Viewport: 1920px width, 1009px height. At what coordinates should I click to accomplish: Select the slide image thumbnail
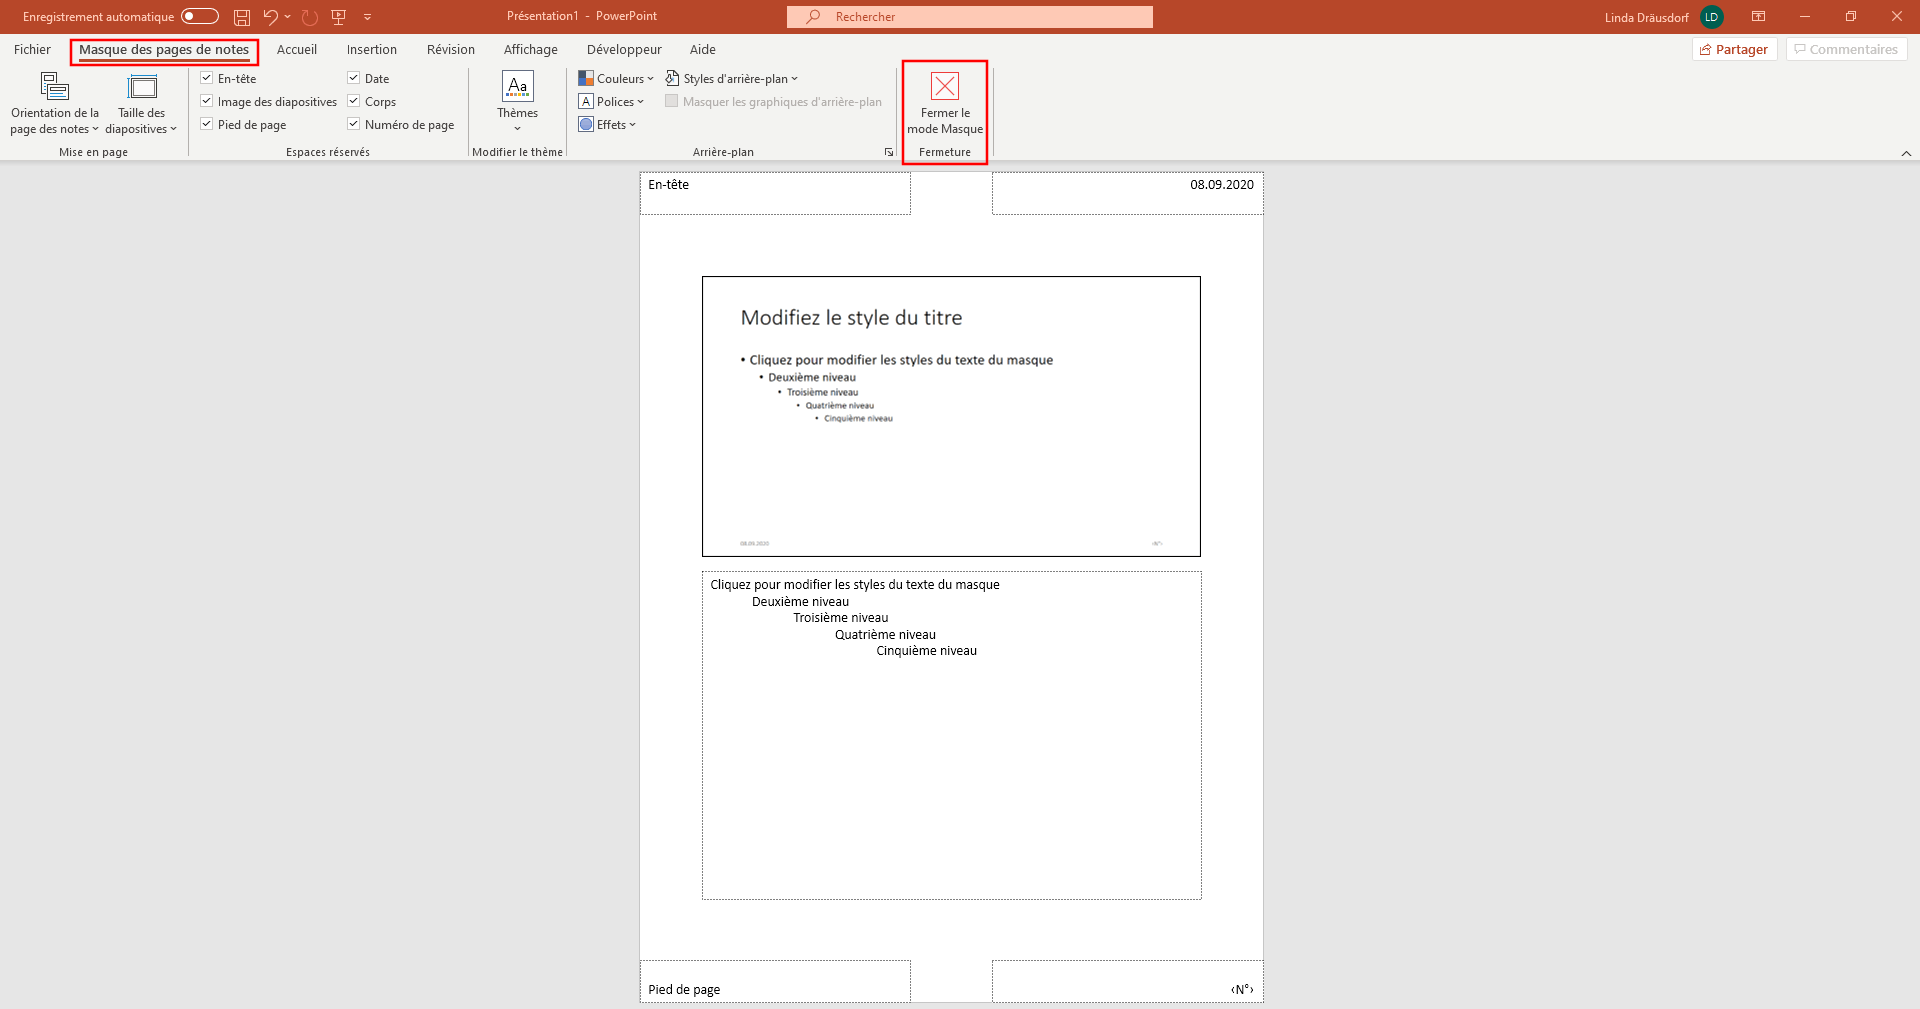click(951, 416)
